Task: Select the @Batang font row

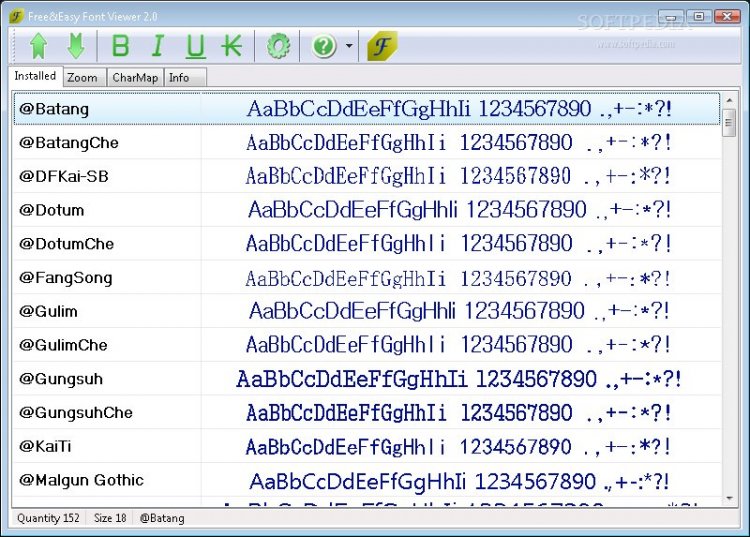Action: 366,109
